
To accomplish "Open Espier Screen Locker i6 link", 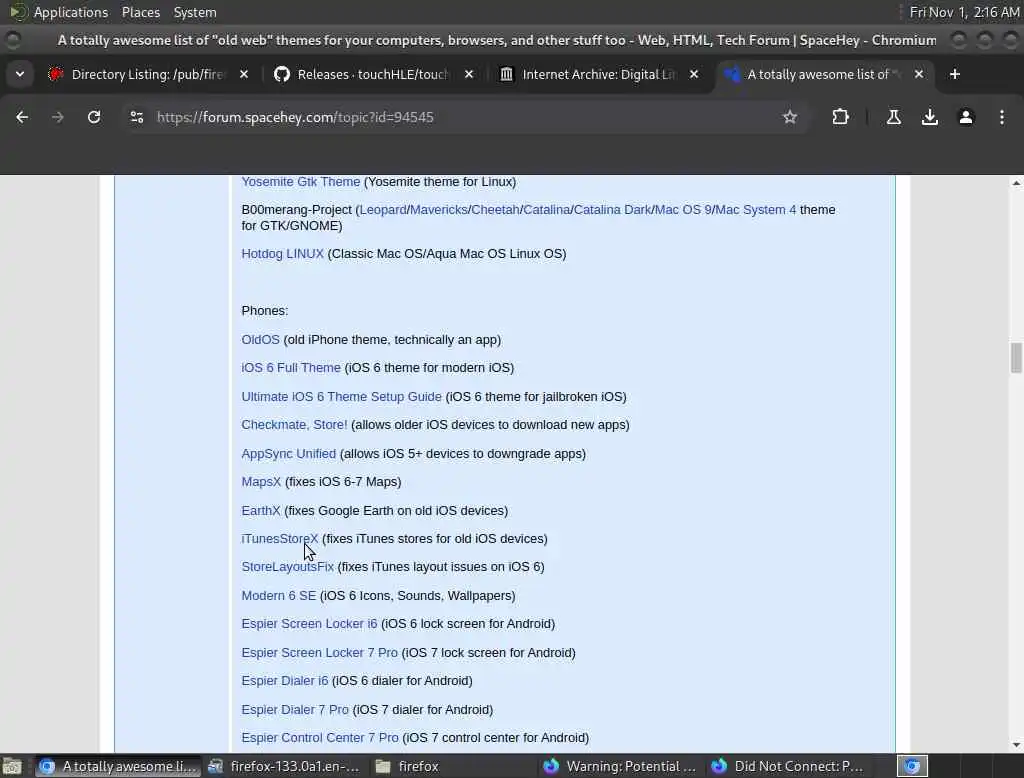I will point(310,624).
